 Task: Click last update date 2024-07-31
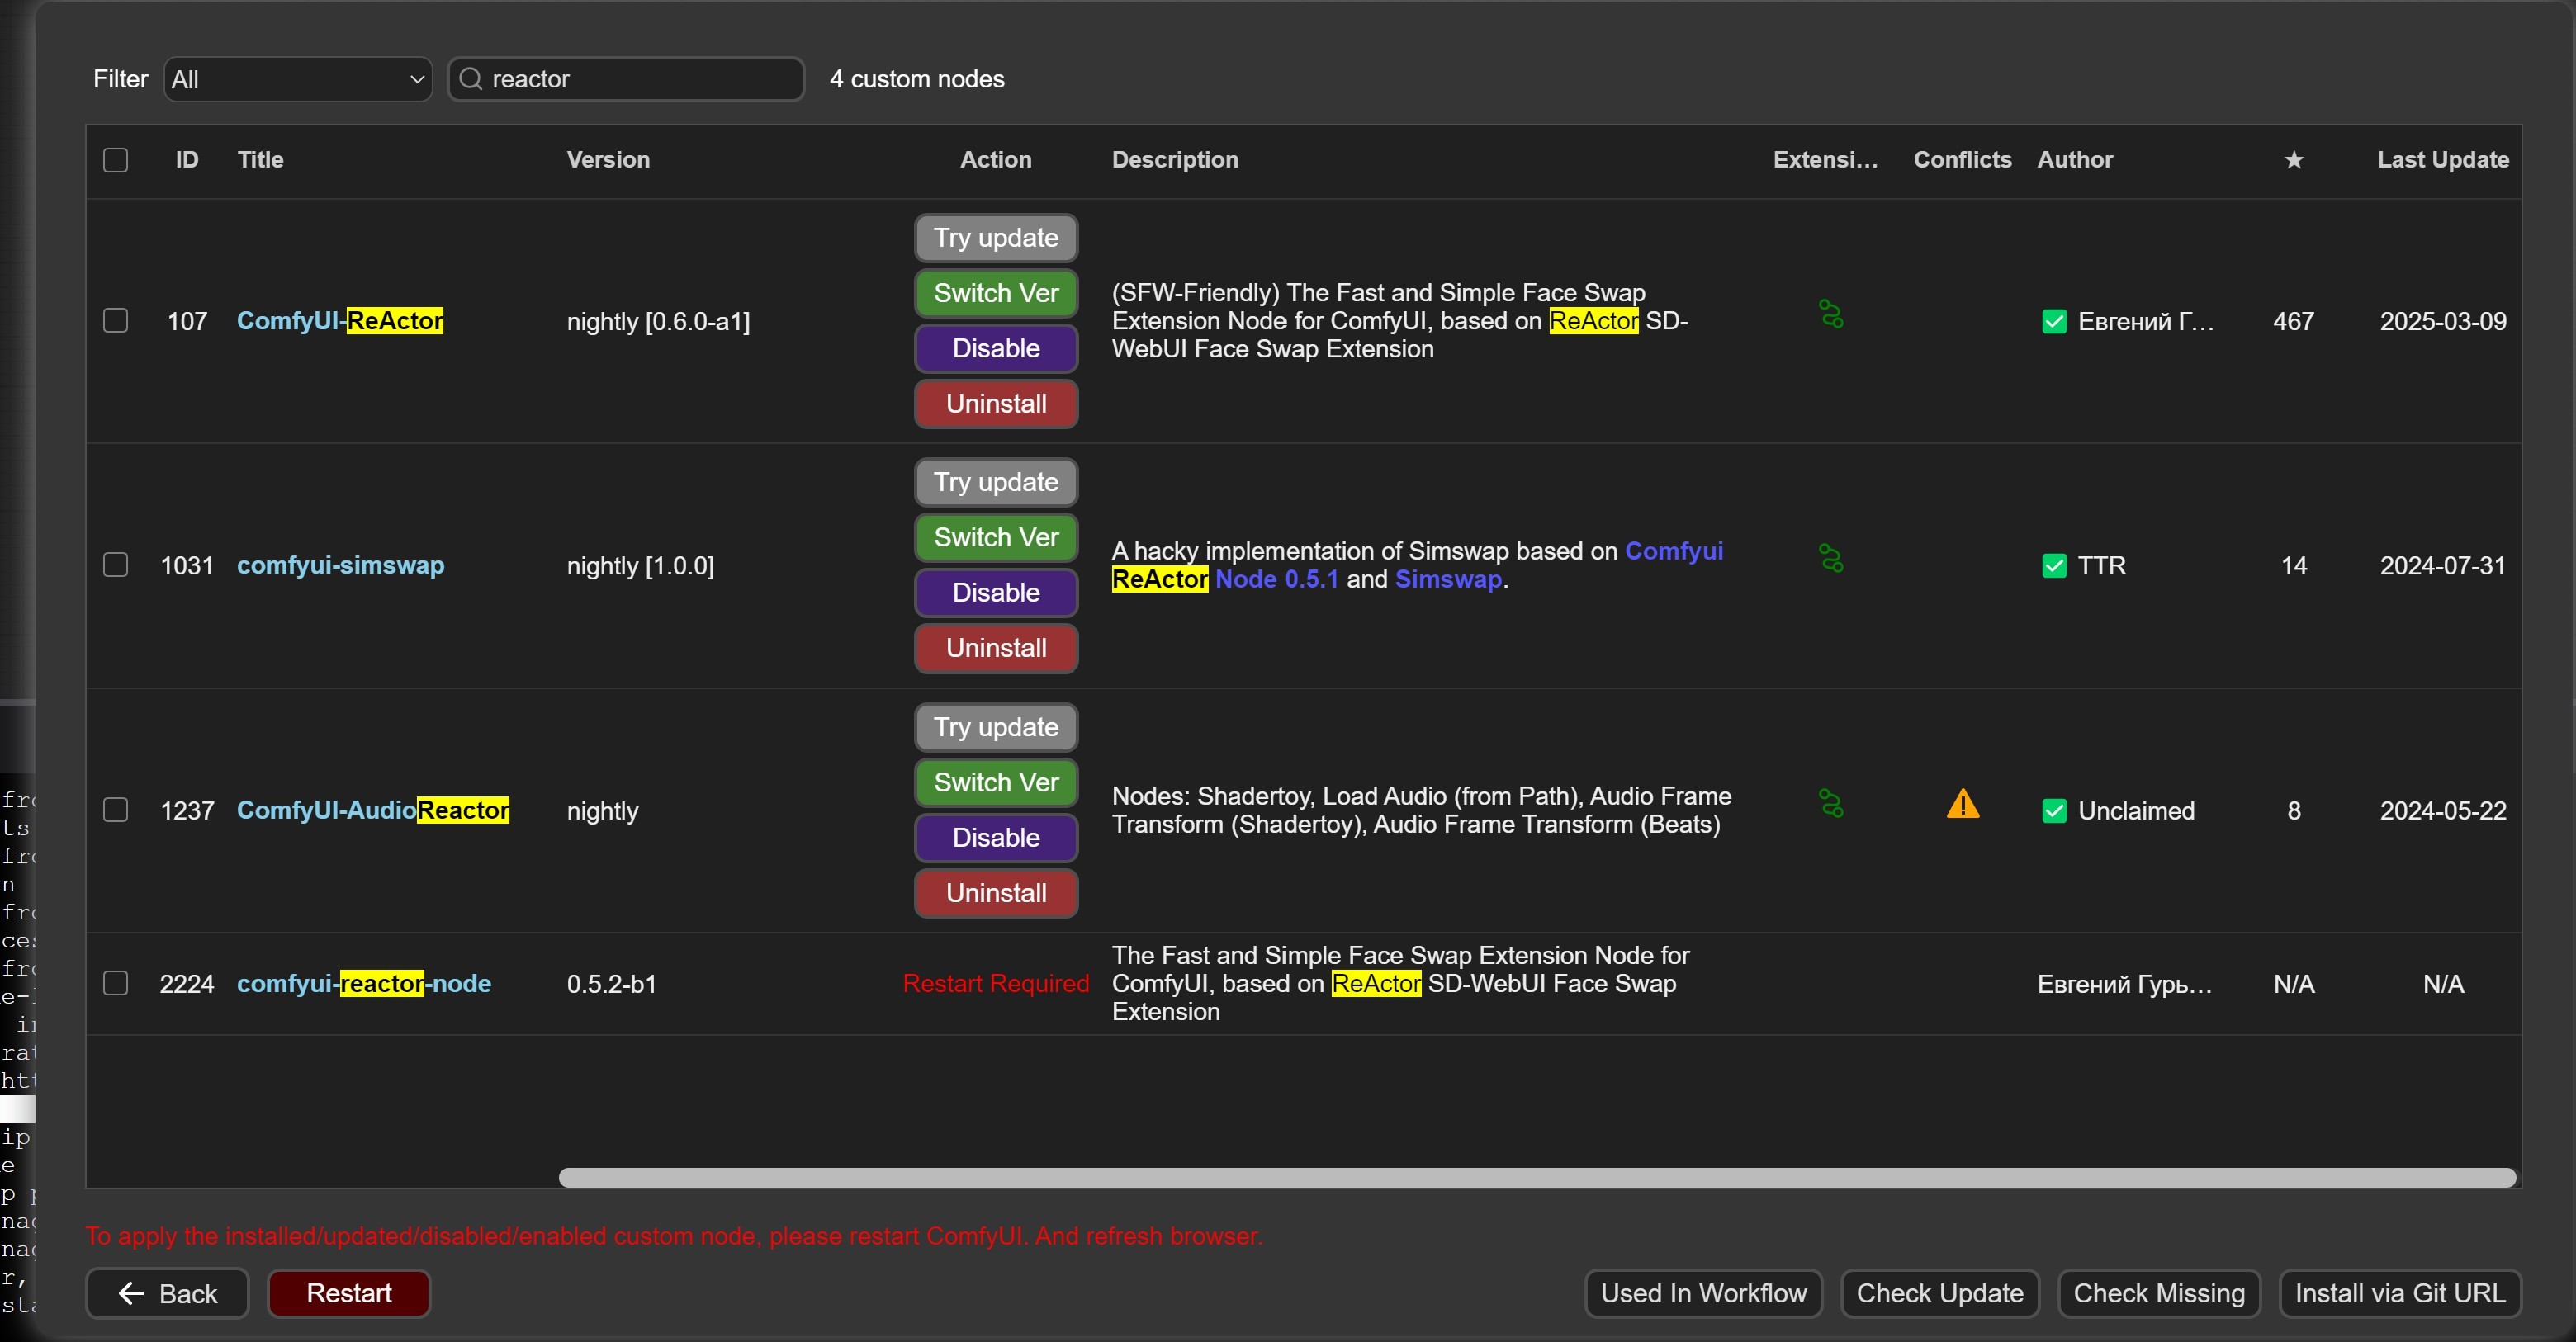(2443, 566)
